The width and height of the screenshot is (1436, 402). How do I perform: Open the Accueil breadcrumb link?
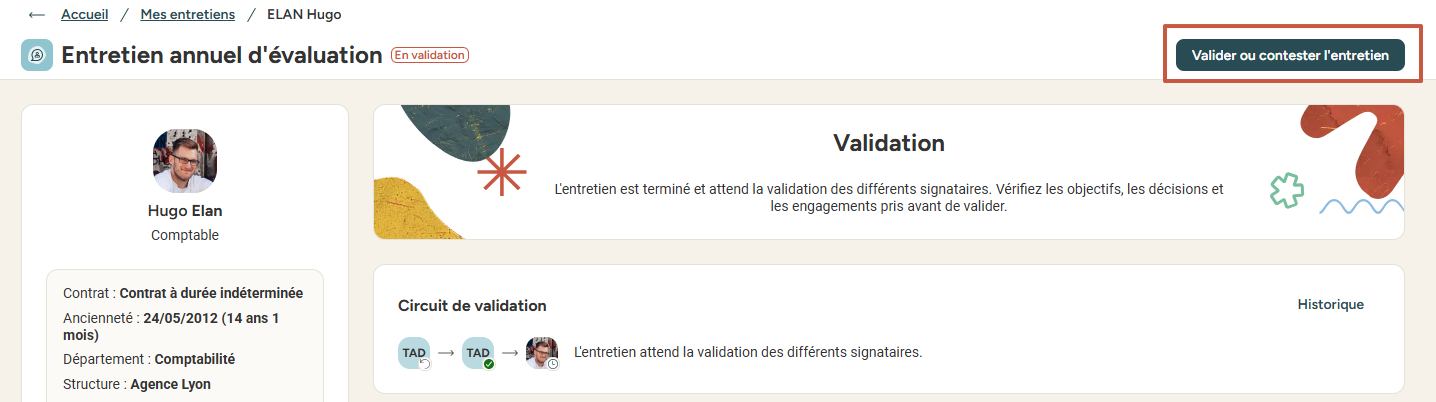pos(85,15)
